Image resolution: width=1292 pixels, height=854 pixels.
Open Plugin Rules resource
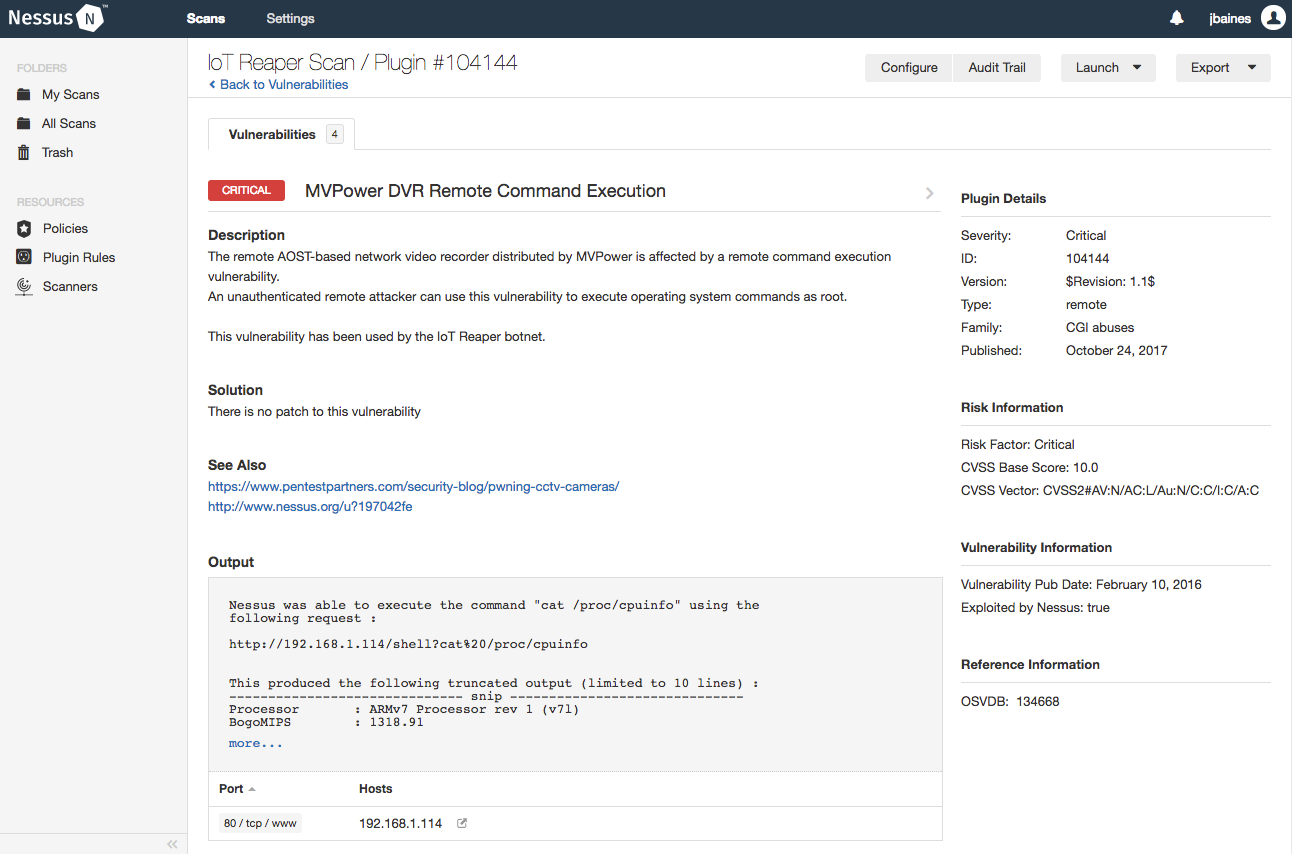click(79, 257)
